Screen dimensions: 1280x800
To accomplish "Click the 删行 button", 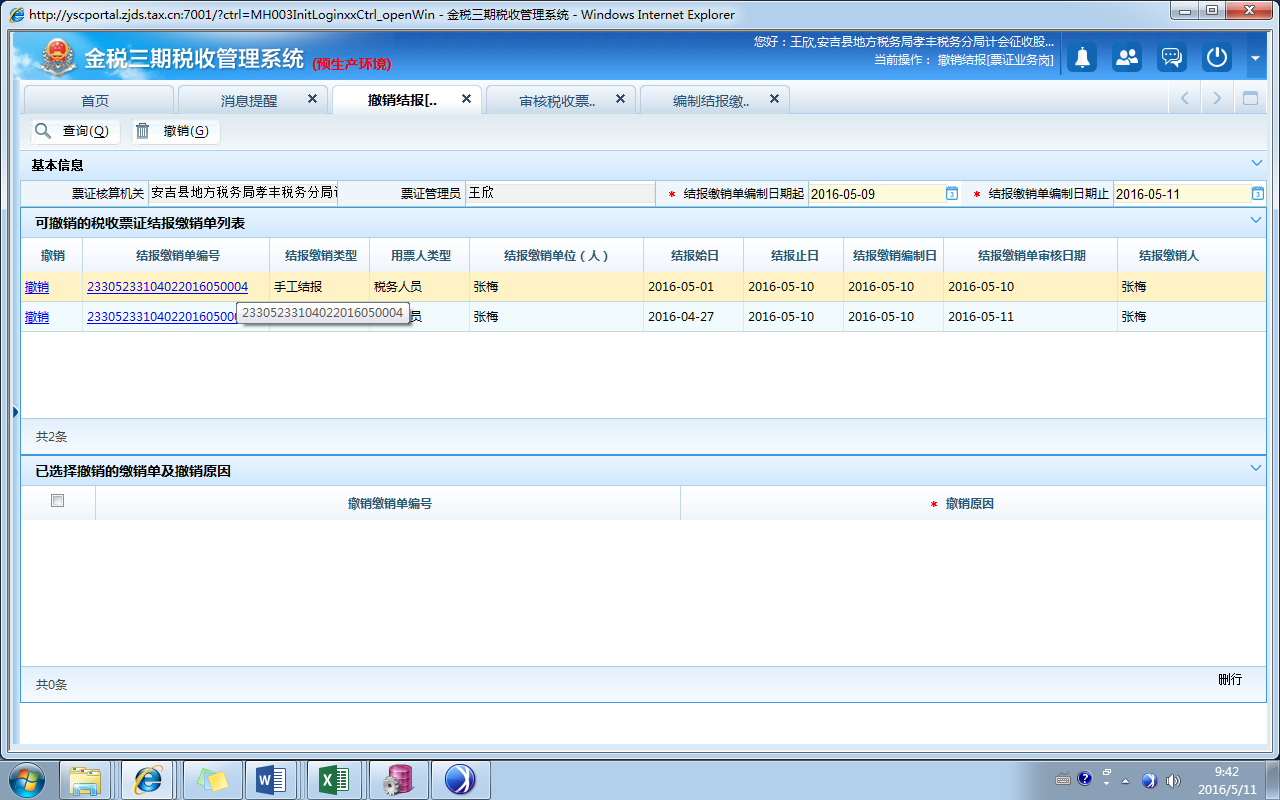I will (1230, 680).
